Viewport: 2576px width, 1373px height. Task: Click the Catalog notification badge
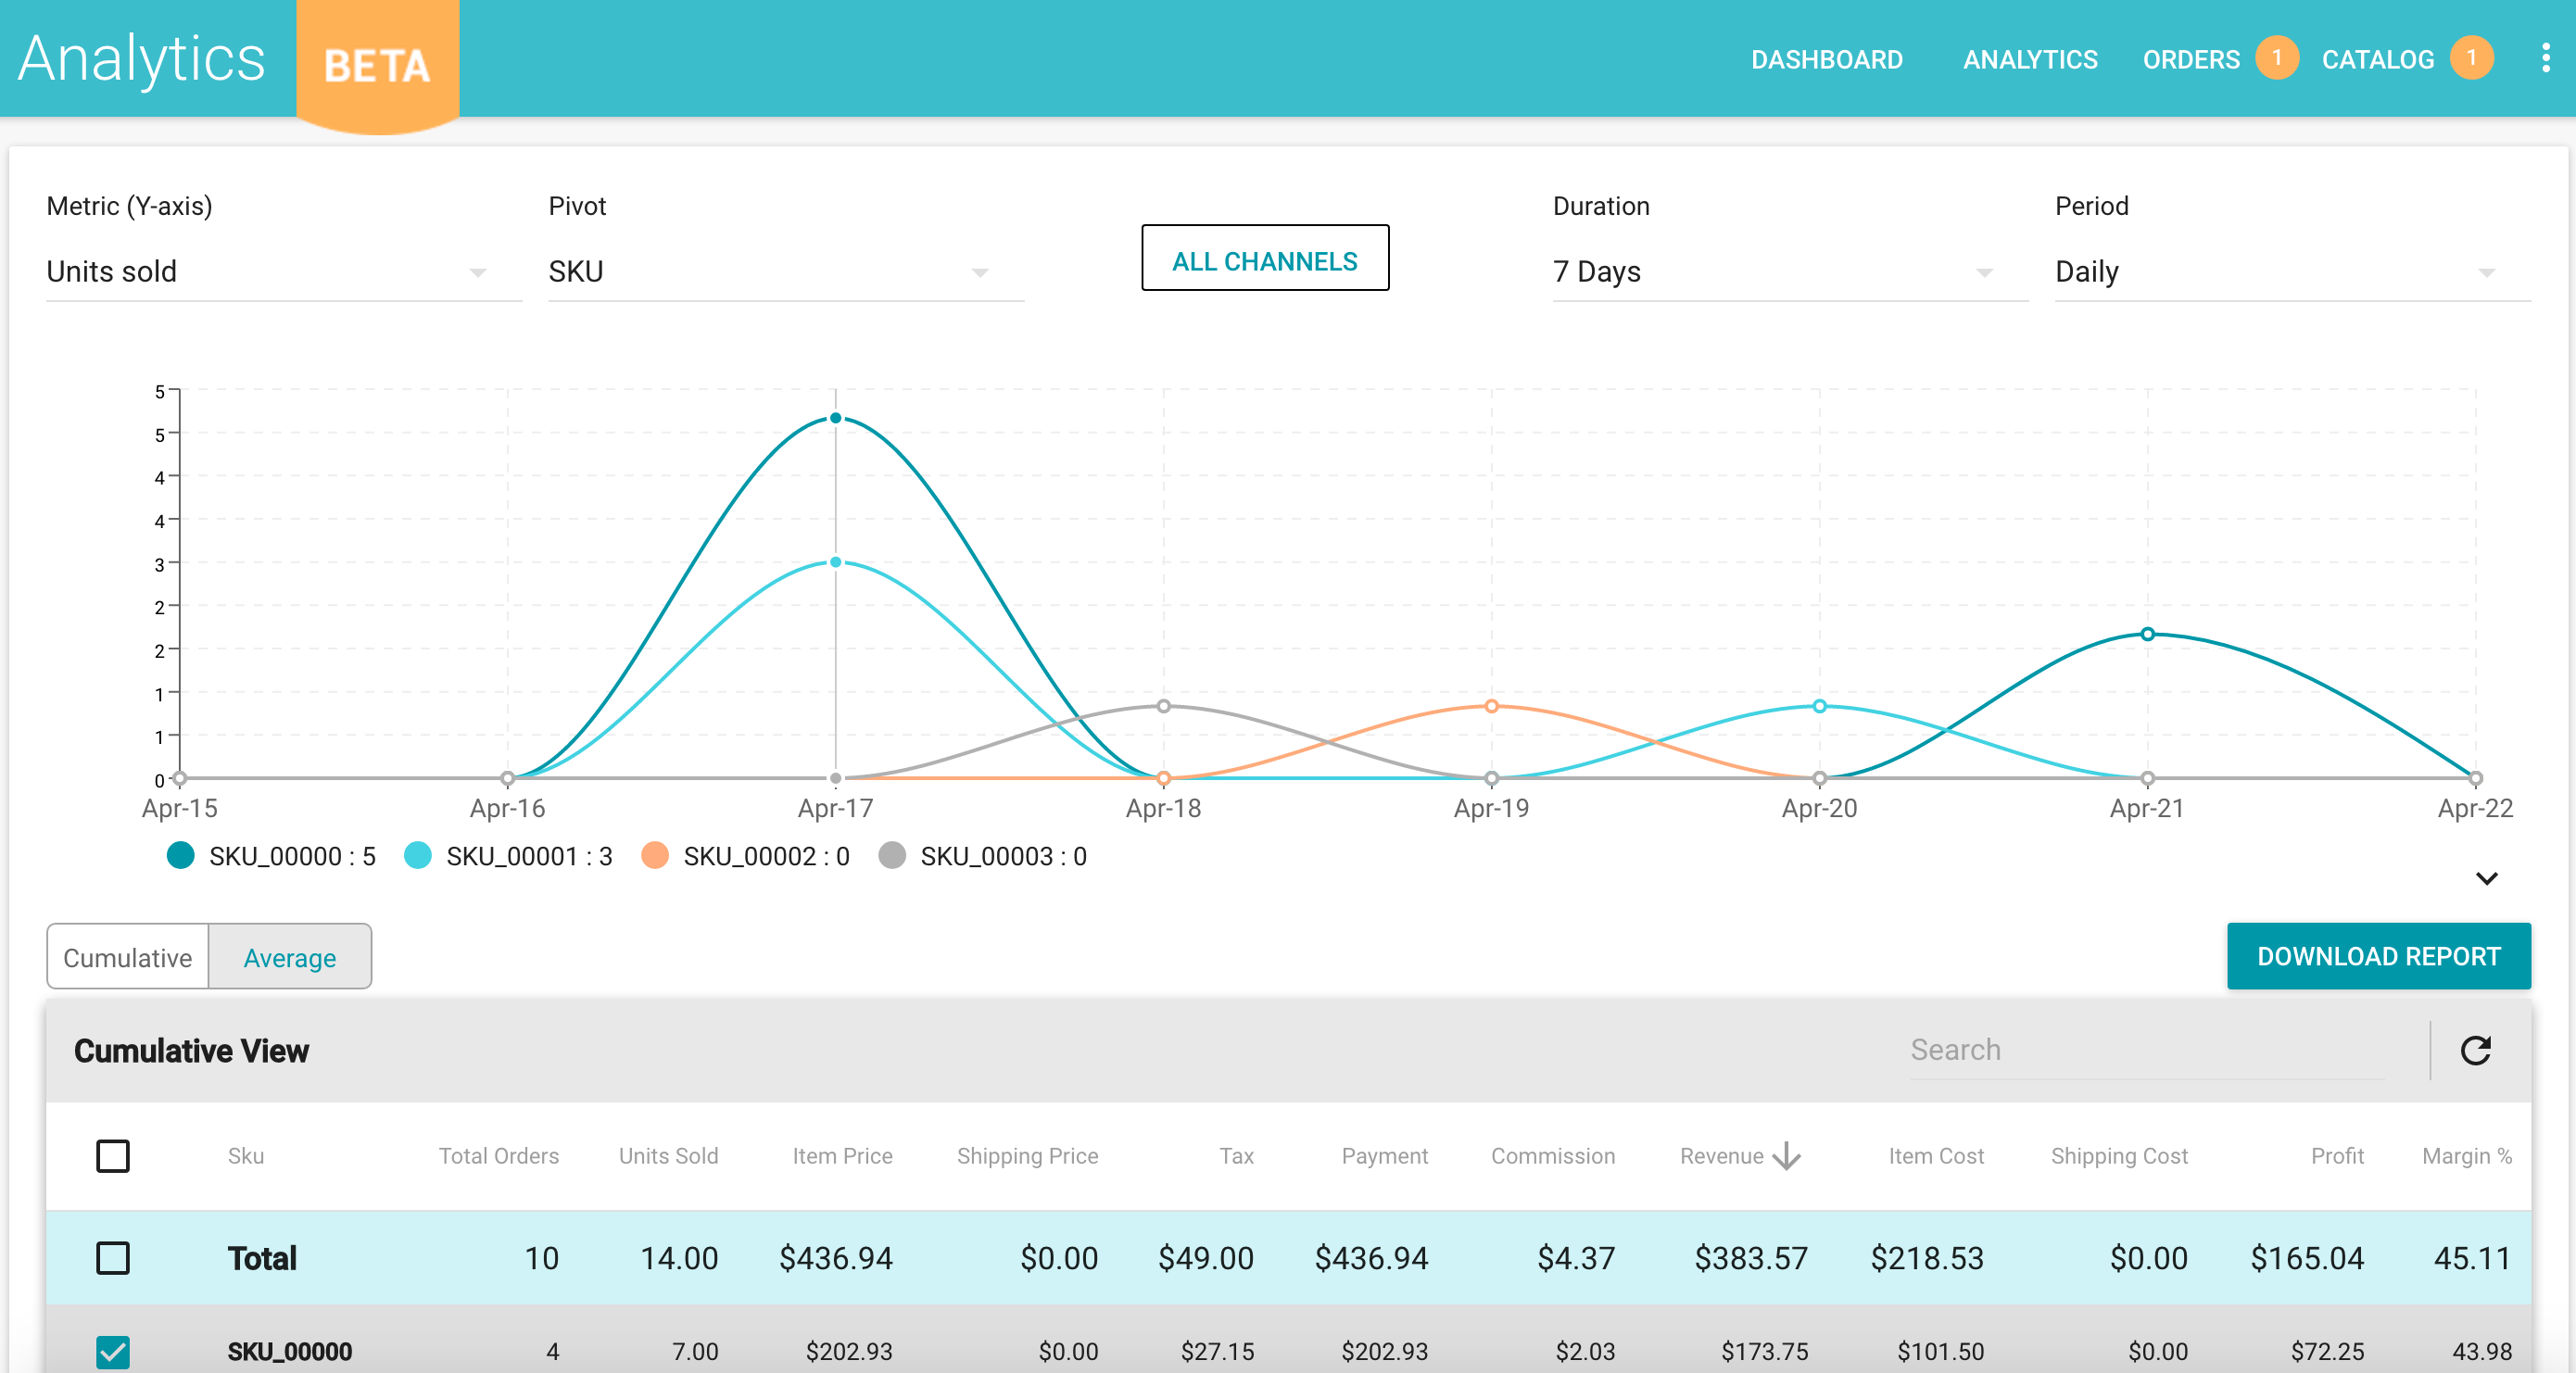pyautogui.click(x=2471, y=58)
